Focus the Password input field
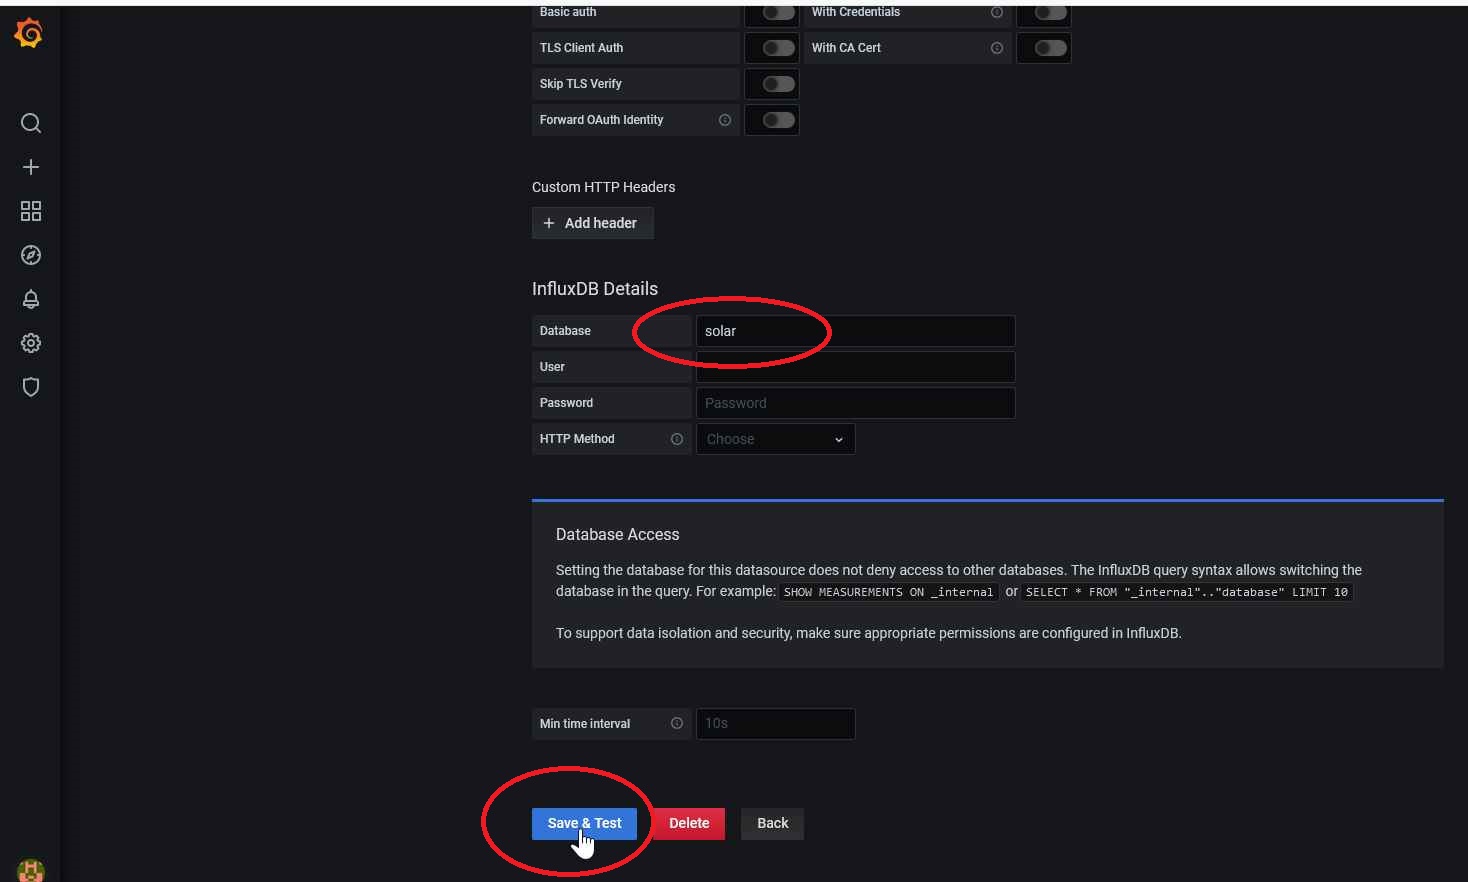1468x882 pixels. pyautogui.click(x=856, y=403)
